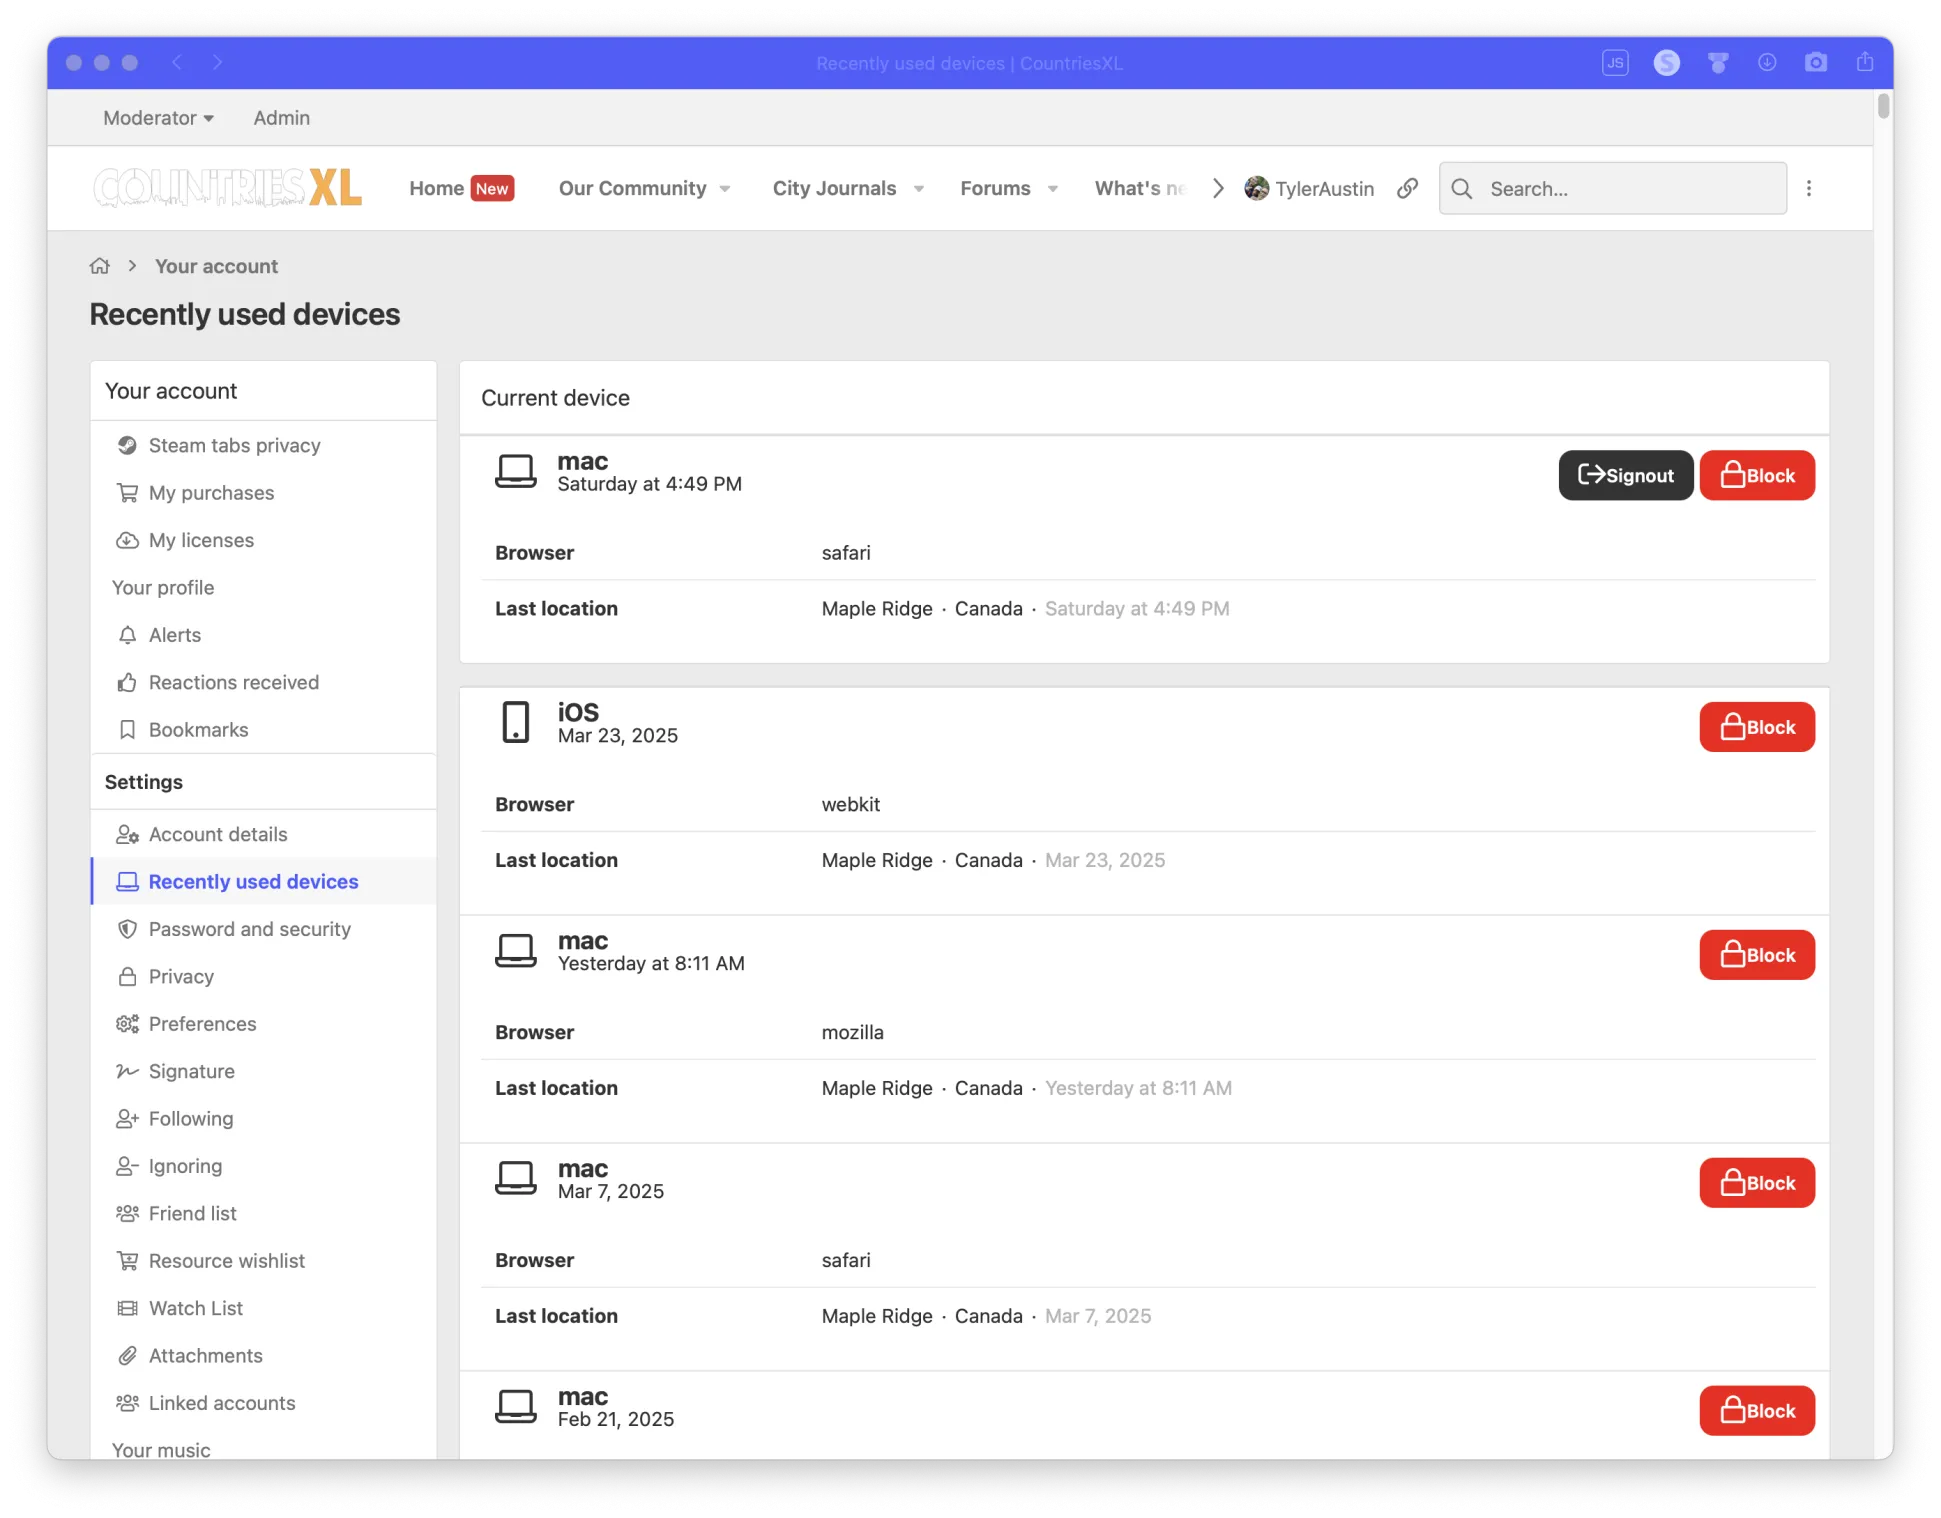Open Following list in sidebar
Screen dimensions: 1941x1518
coord(263,1119)
